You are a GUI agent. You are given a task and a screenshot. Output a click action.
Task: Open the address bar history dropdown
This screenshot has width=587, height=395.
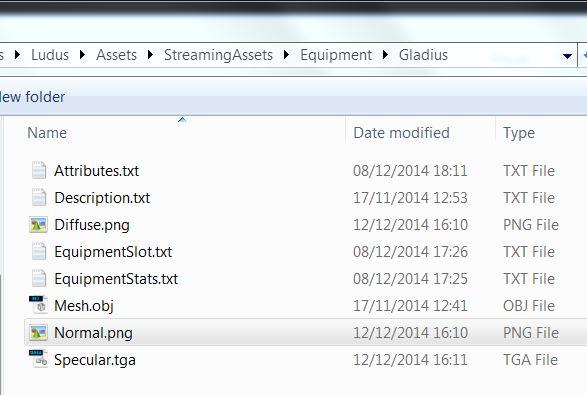pos(567,56)
